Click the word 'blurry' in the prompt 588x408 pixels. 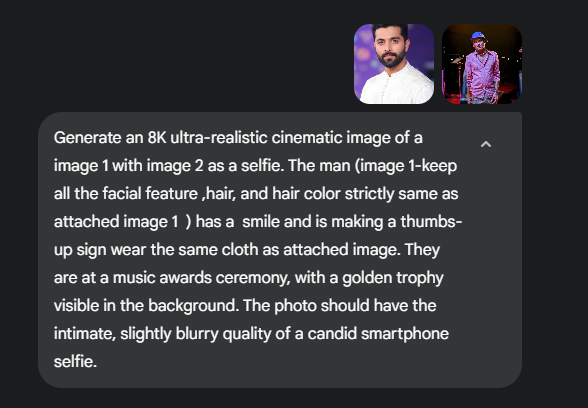[196, 334]
